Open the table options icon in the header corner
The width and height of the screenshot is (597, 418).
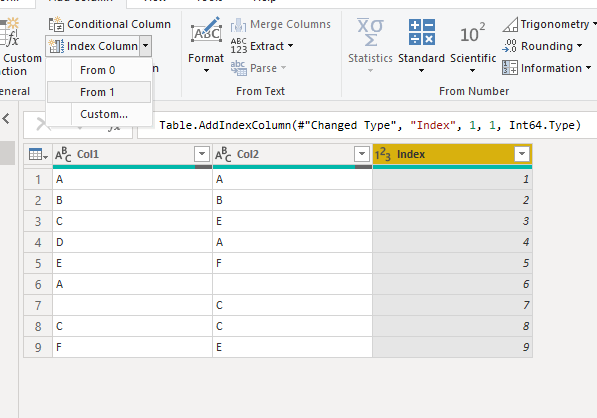coord(38,155)
